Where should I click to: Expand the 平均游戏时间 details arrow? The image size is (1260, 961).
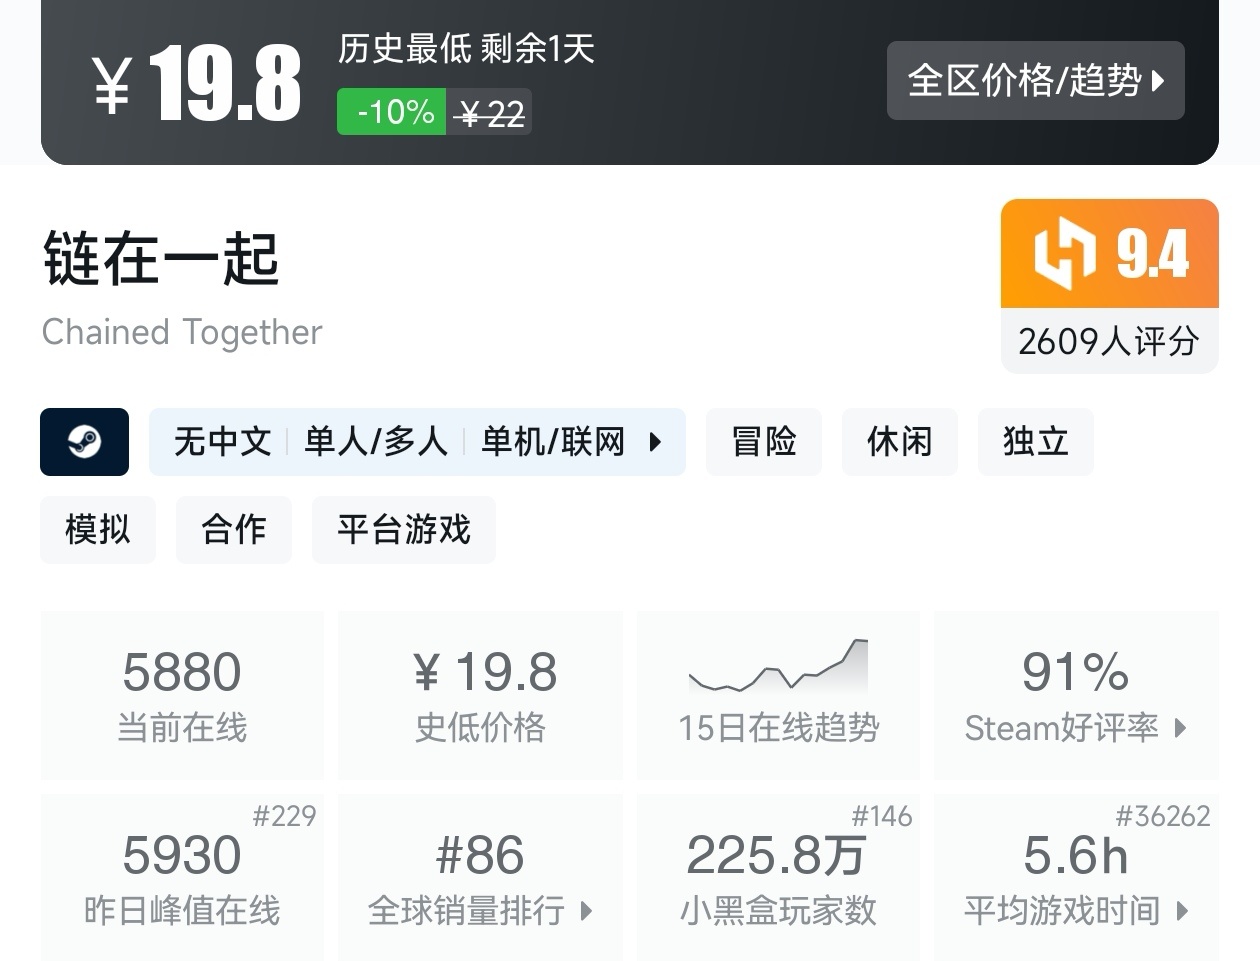[1183, 911]
